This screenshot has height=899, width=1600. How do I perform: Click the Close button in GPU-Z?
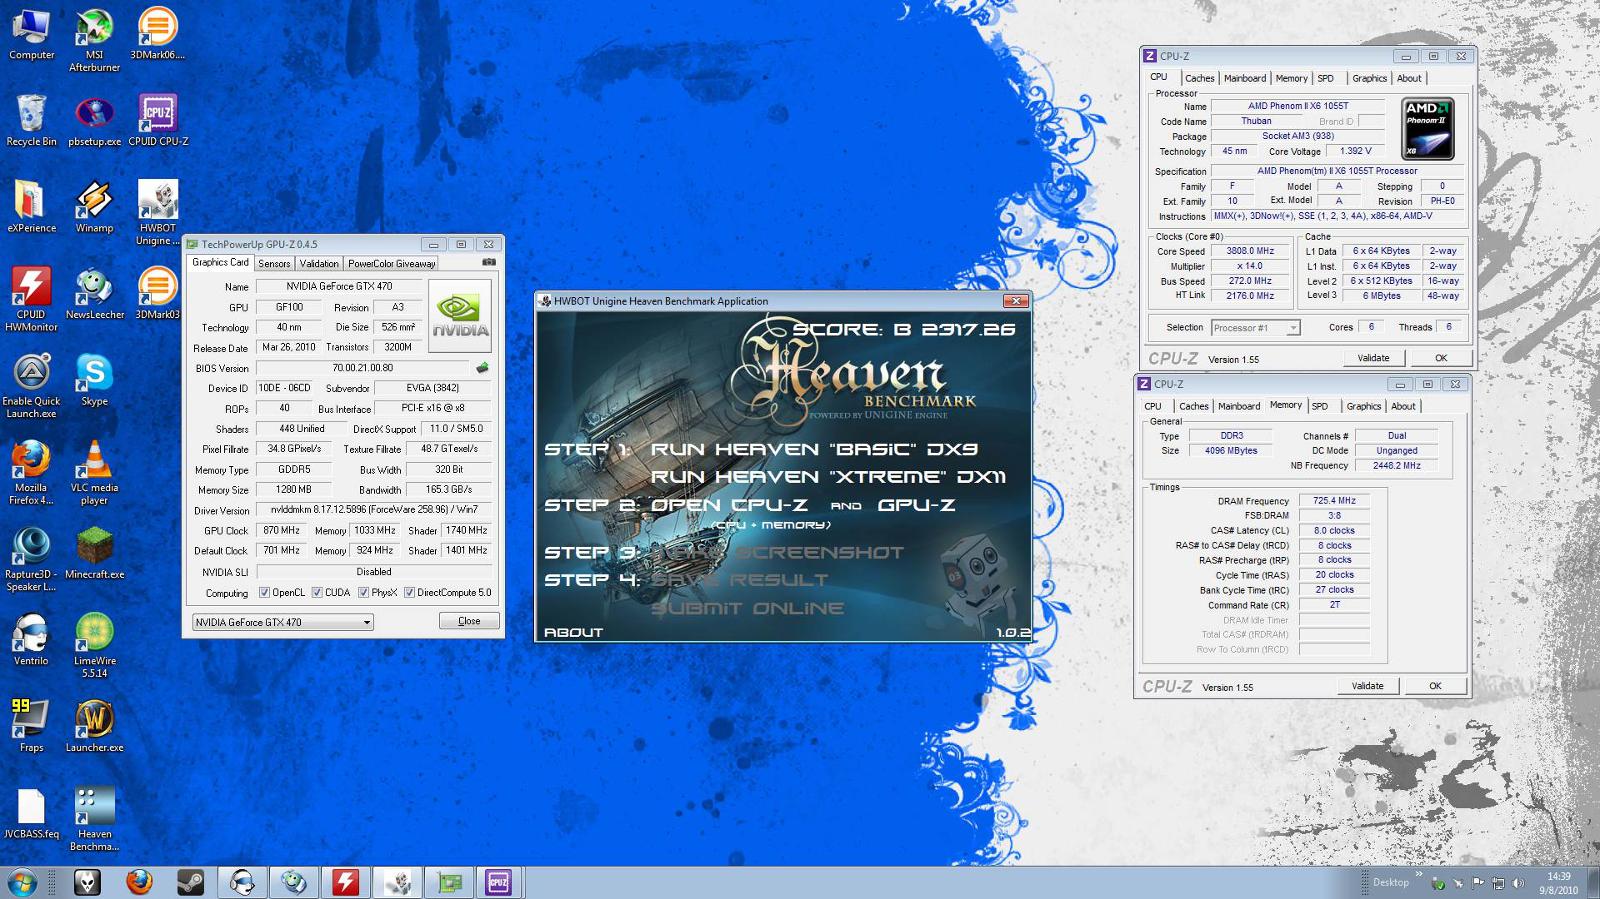point(469,621)
